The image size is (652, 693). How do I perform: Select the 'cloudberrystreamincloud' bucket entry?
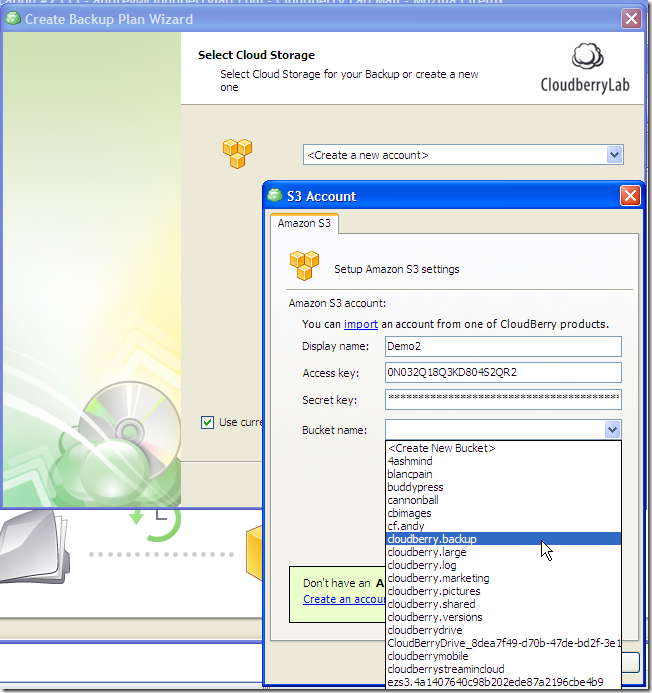[503, 669]
